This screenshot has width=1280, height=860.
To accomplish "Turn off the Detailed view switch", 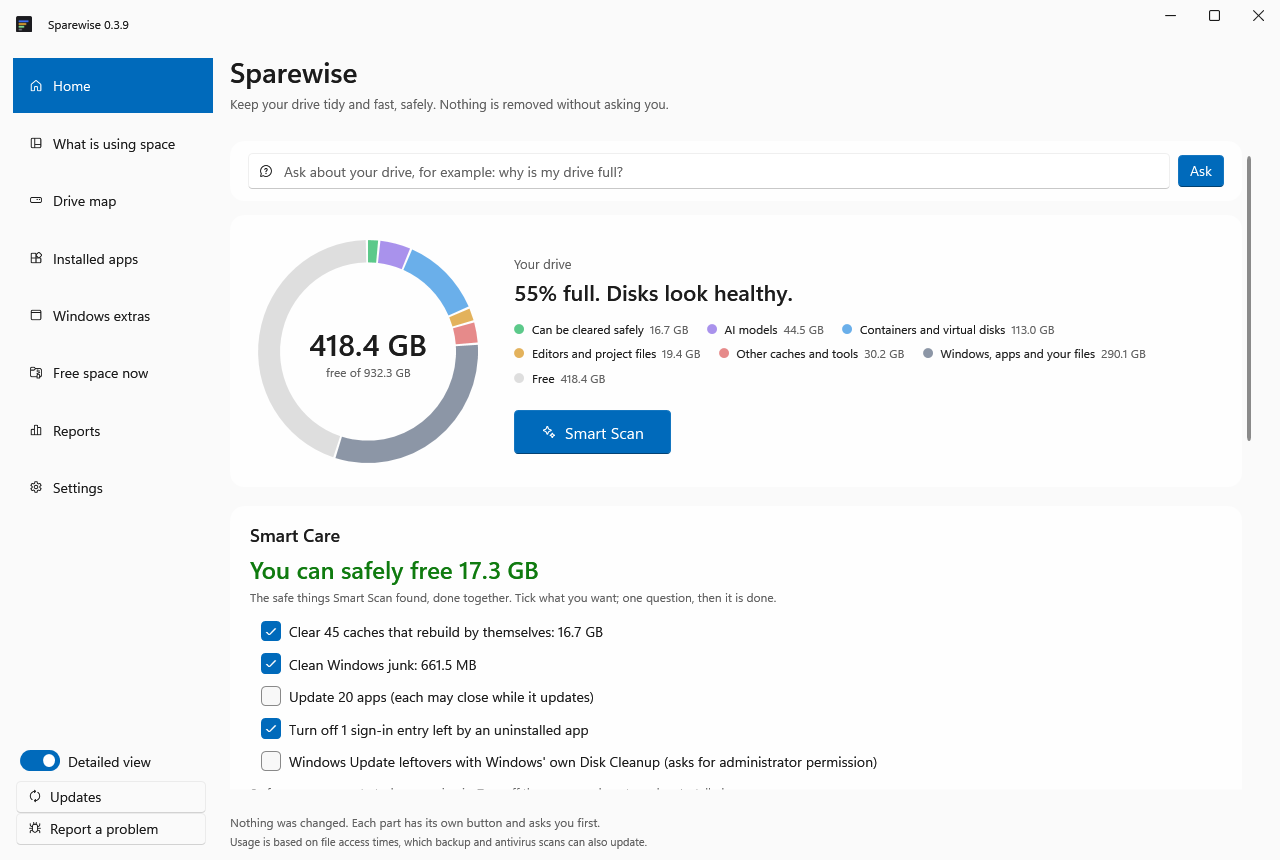I will click(x=40, y=762).
